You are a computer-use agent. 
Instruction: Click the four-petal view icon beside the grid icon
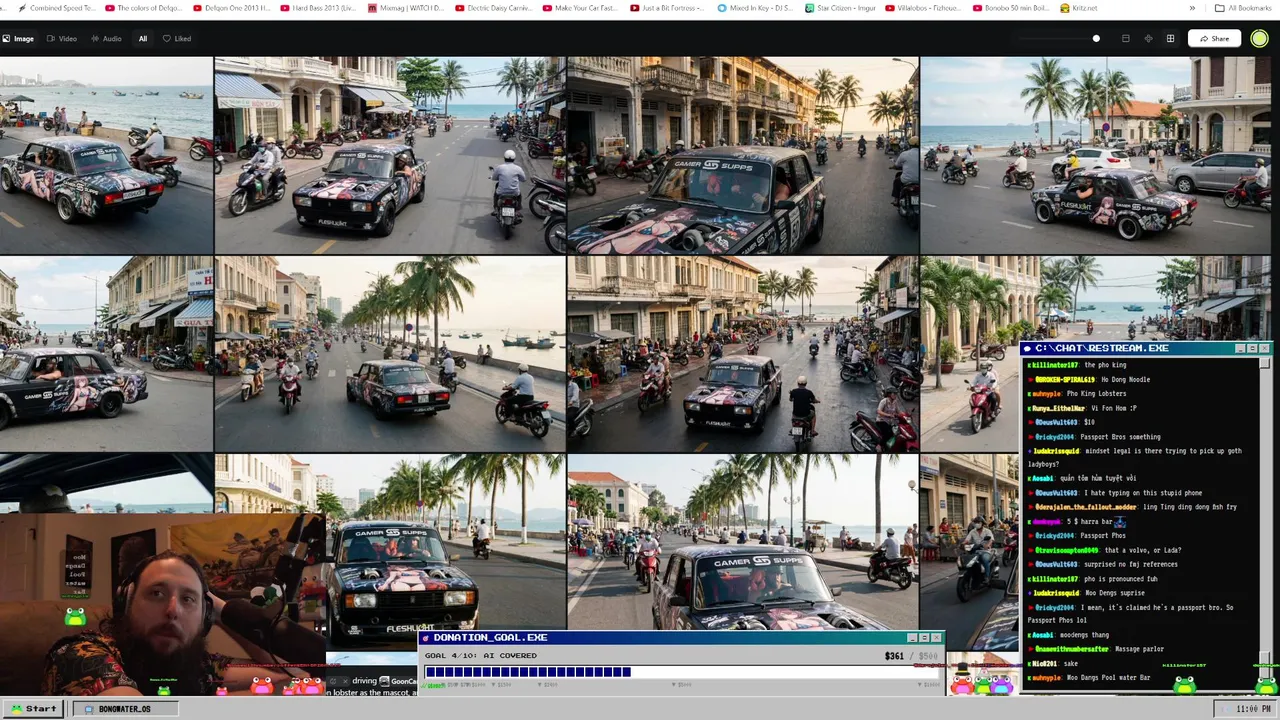point(1148,39)
